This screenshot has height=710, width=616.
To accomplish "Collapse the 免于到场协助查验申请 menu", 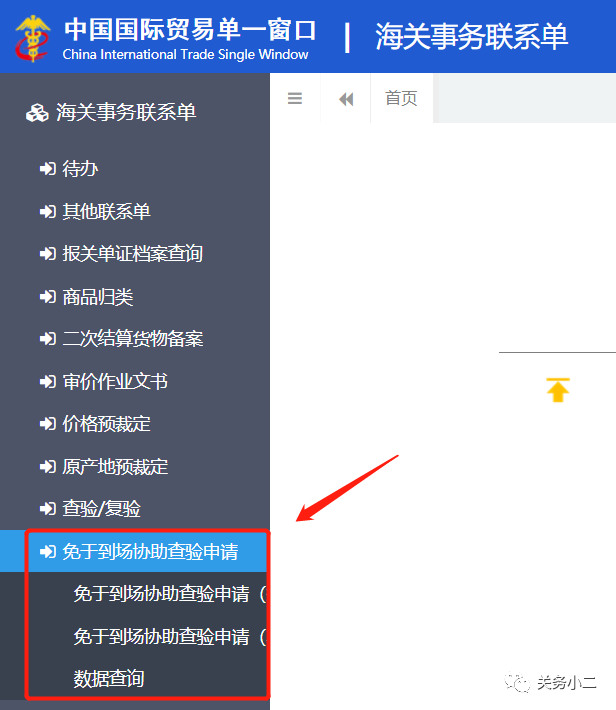I will tap(135, 551).
